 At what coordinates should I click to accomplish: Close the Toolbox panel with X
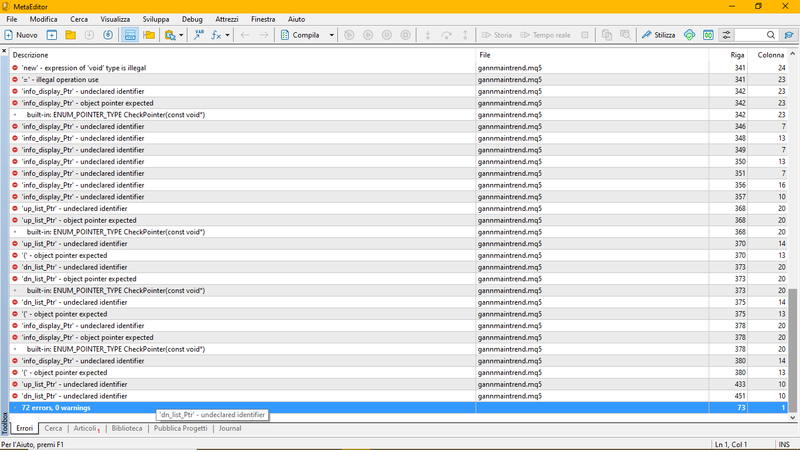point(4,51)
